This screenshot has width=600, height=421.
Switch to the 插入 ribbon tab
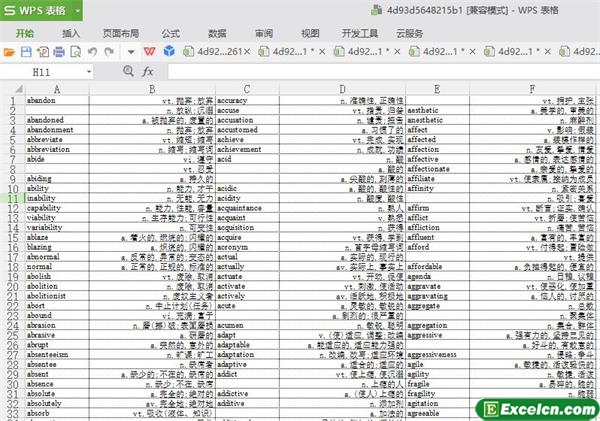[71, 34]
